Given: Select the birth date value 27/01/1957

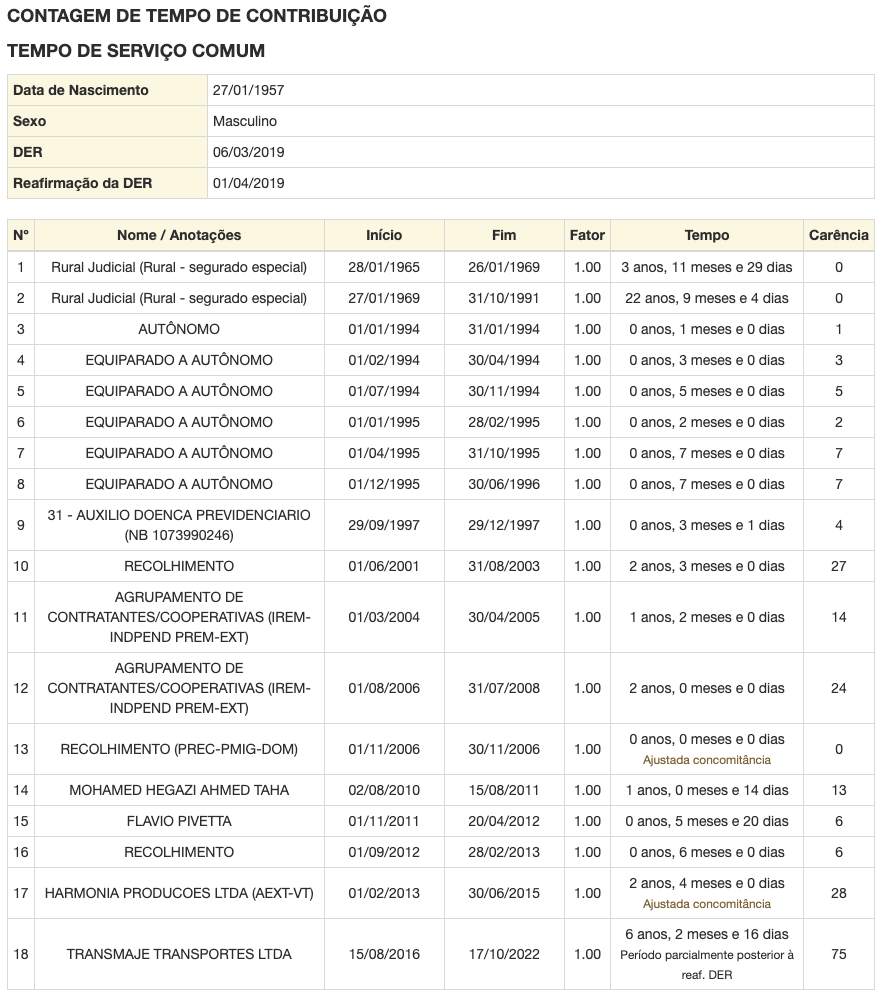Looking at the screenshot, I should pyautogui.click(x=248, y=90).
